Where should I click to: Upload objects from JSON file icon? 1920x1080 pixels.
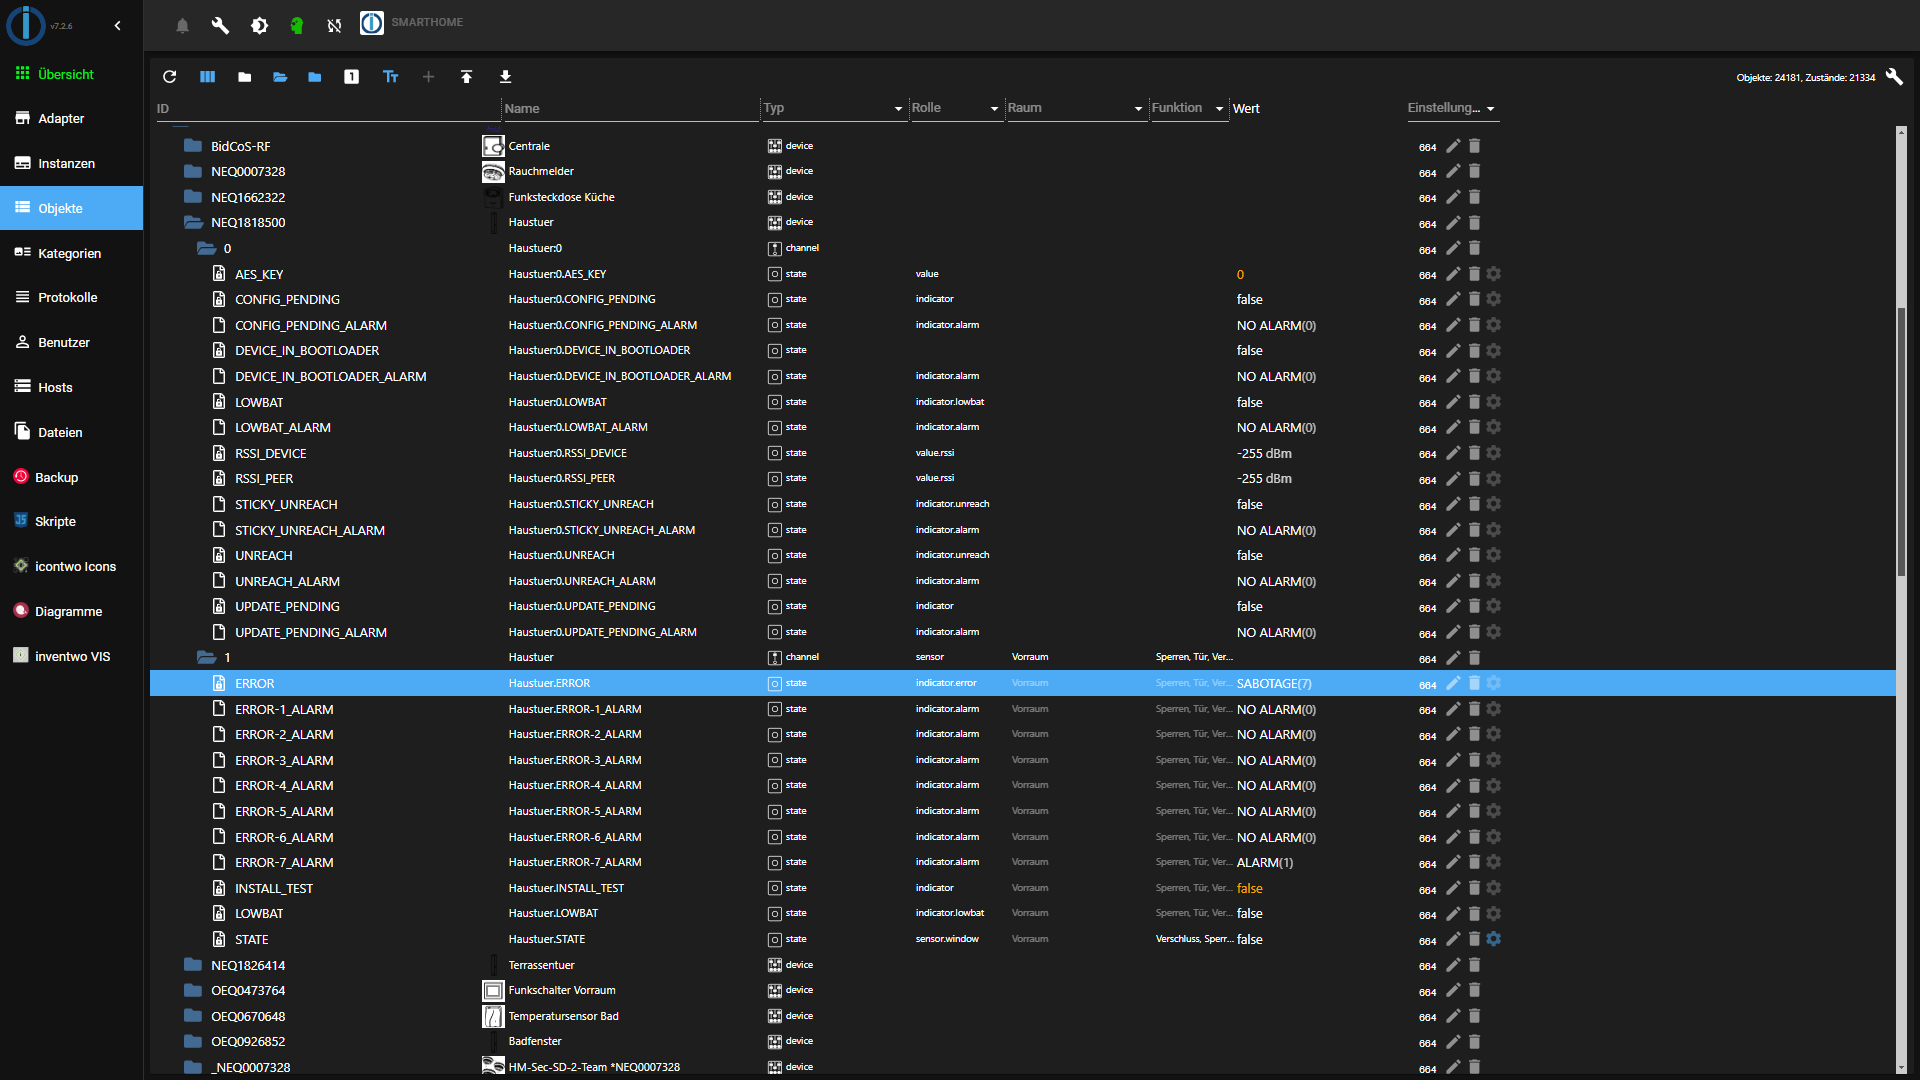pyautogui.click(x=466, y=77)
